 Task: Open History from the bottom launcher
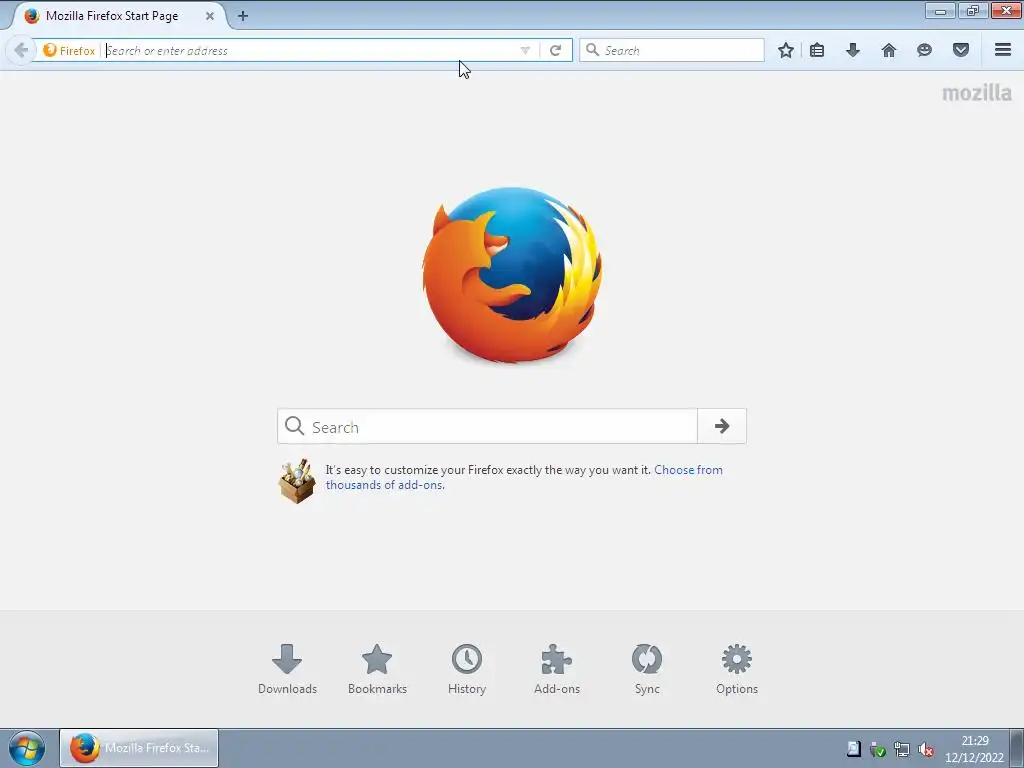pos(467,669)
